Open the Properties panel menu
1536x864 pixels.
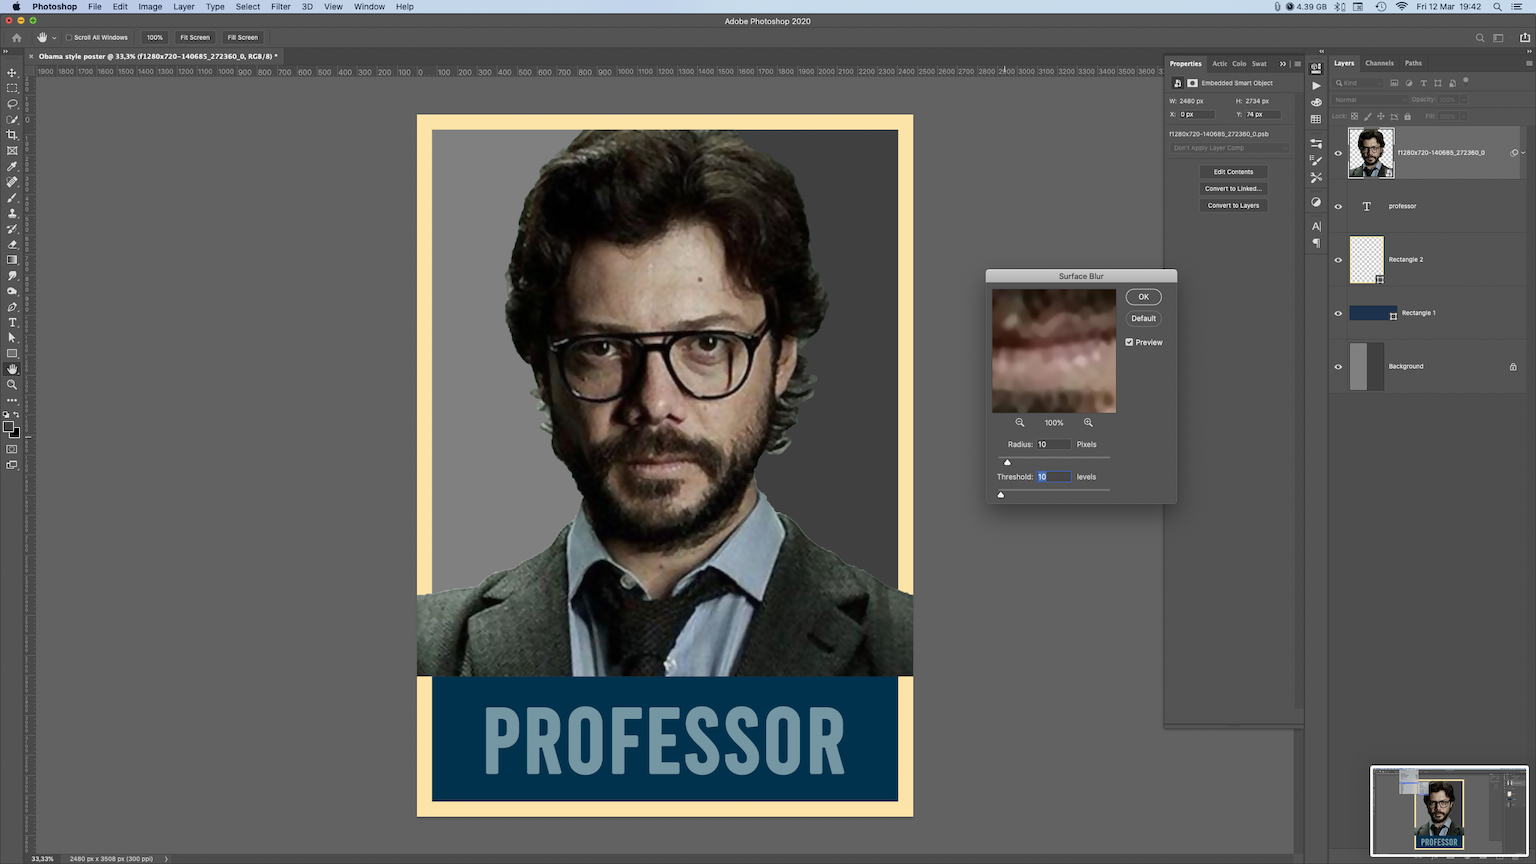1297,64
